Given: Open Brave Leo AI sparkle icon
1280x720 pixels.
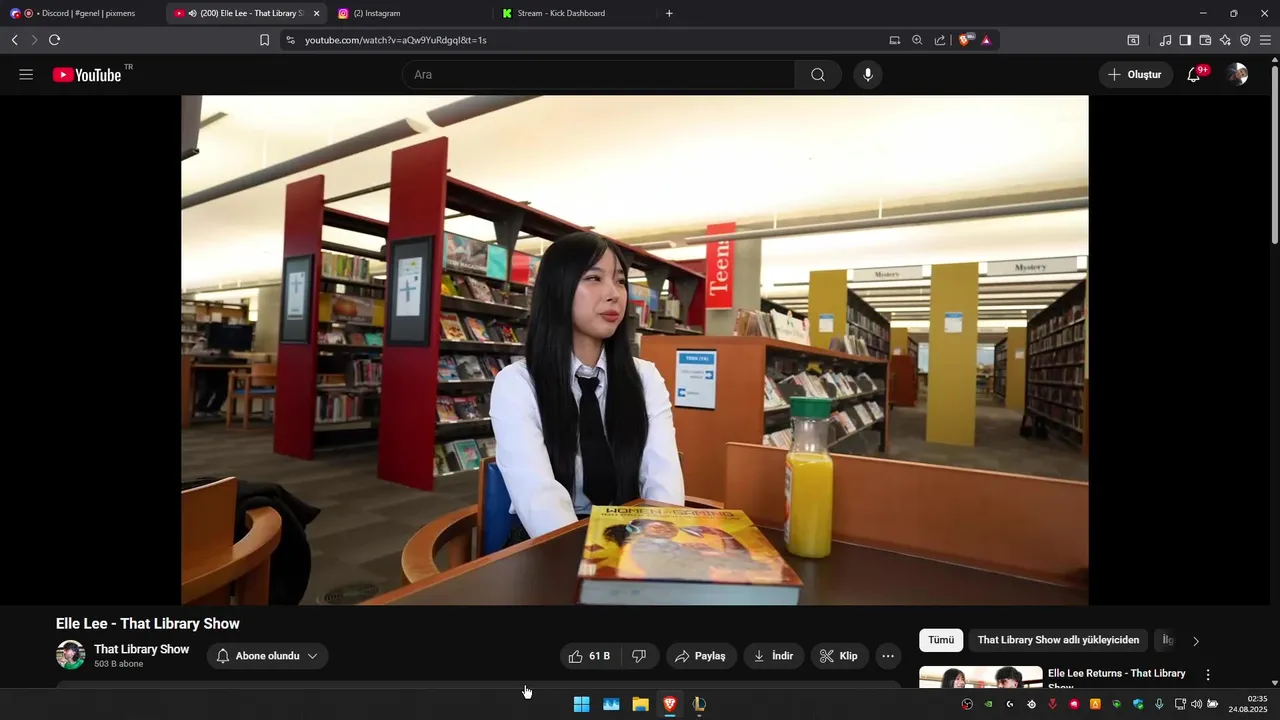Looking at the screenshot, I should [x=1225, y=40].
